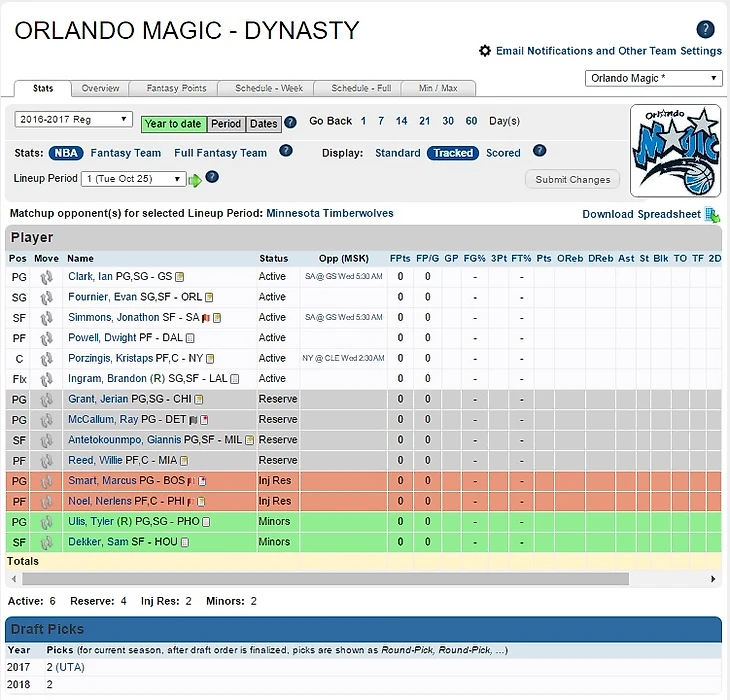Set Stats to Full Fantasy Team
730x700 pixels.
click(x=221, y=153)
